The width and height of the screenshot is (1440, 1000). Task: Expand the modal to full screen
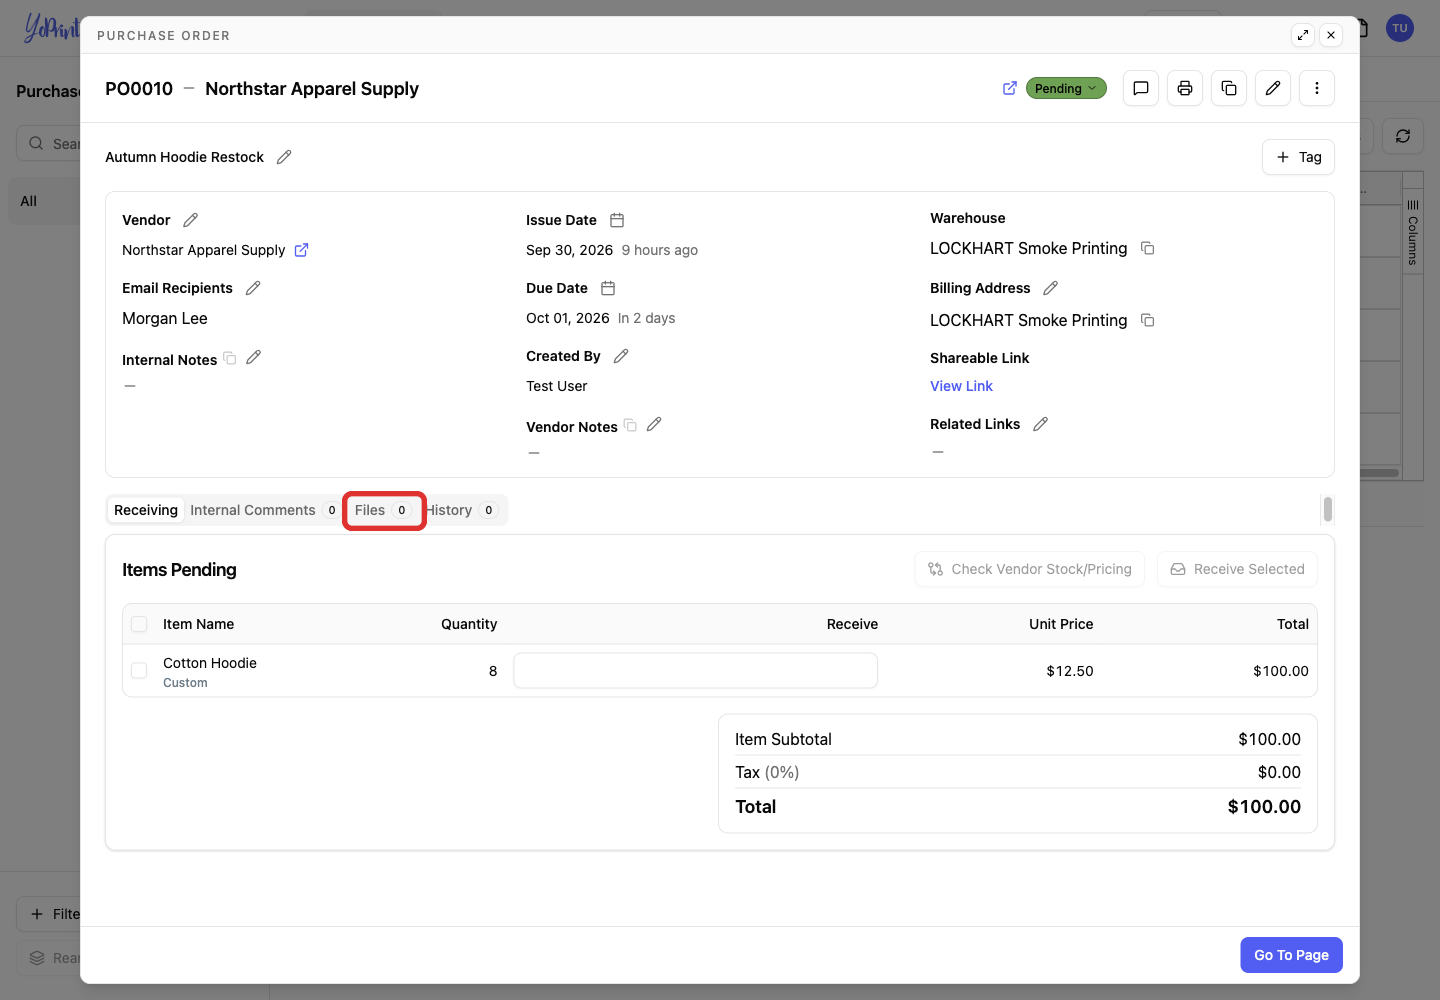[x=1303, y=35]
